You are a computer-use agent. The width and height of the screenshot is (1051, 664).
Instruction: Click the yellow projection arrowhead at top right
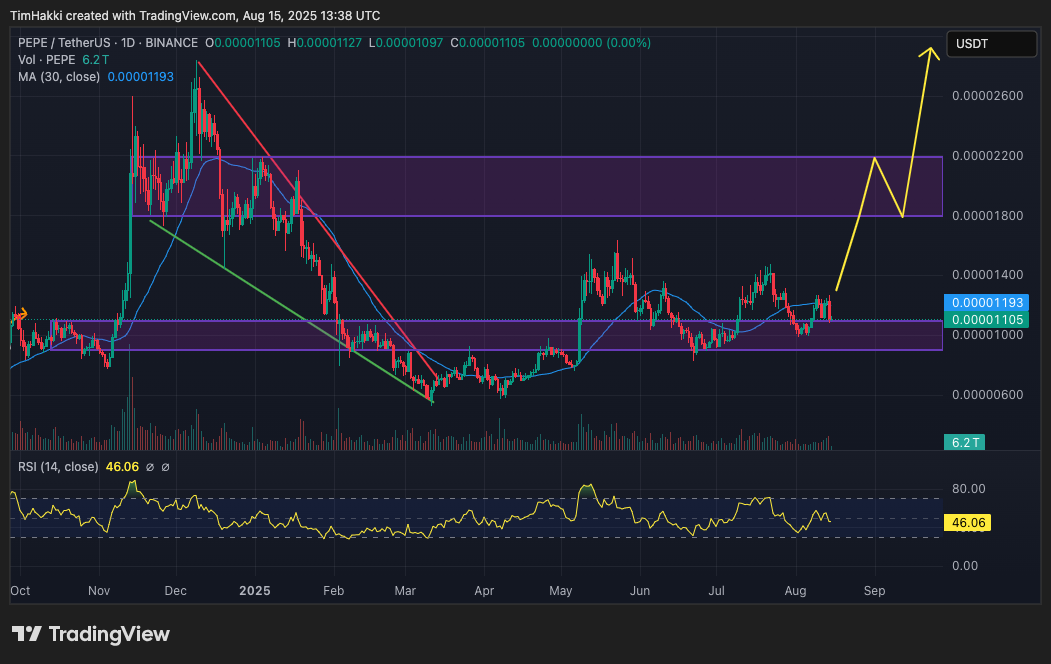click(x=932, y=52)
